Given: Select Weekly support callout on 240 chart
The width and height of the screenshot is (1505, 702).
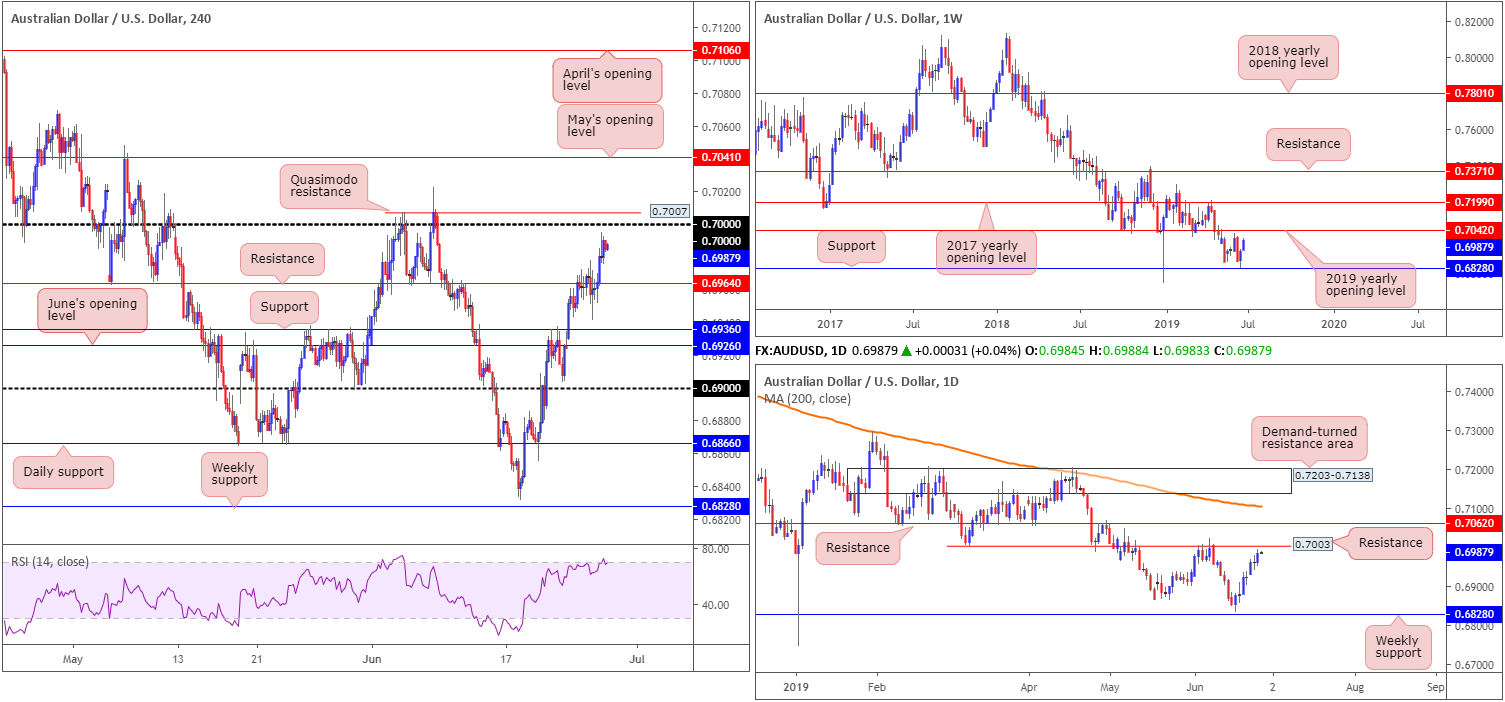Looking at the screenshot, I should 235,474.
